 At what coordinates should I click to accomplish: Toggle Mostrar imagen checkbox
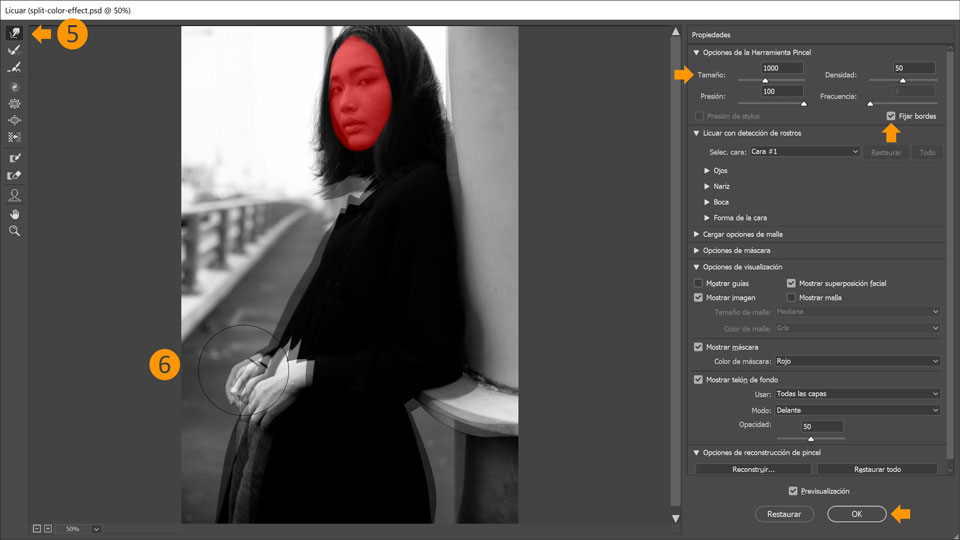698,298
